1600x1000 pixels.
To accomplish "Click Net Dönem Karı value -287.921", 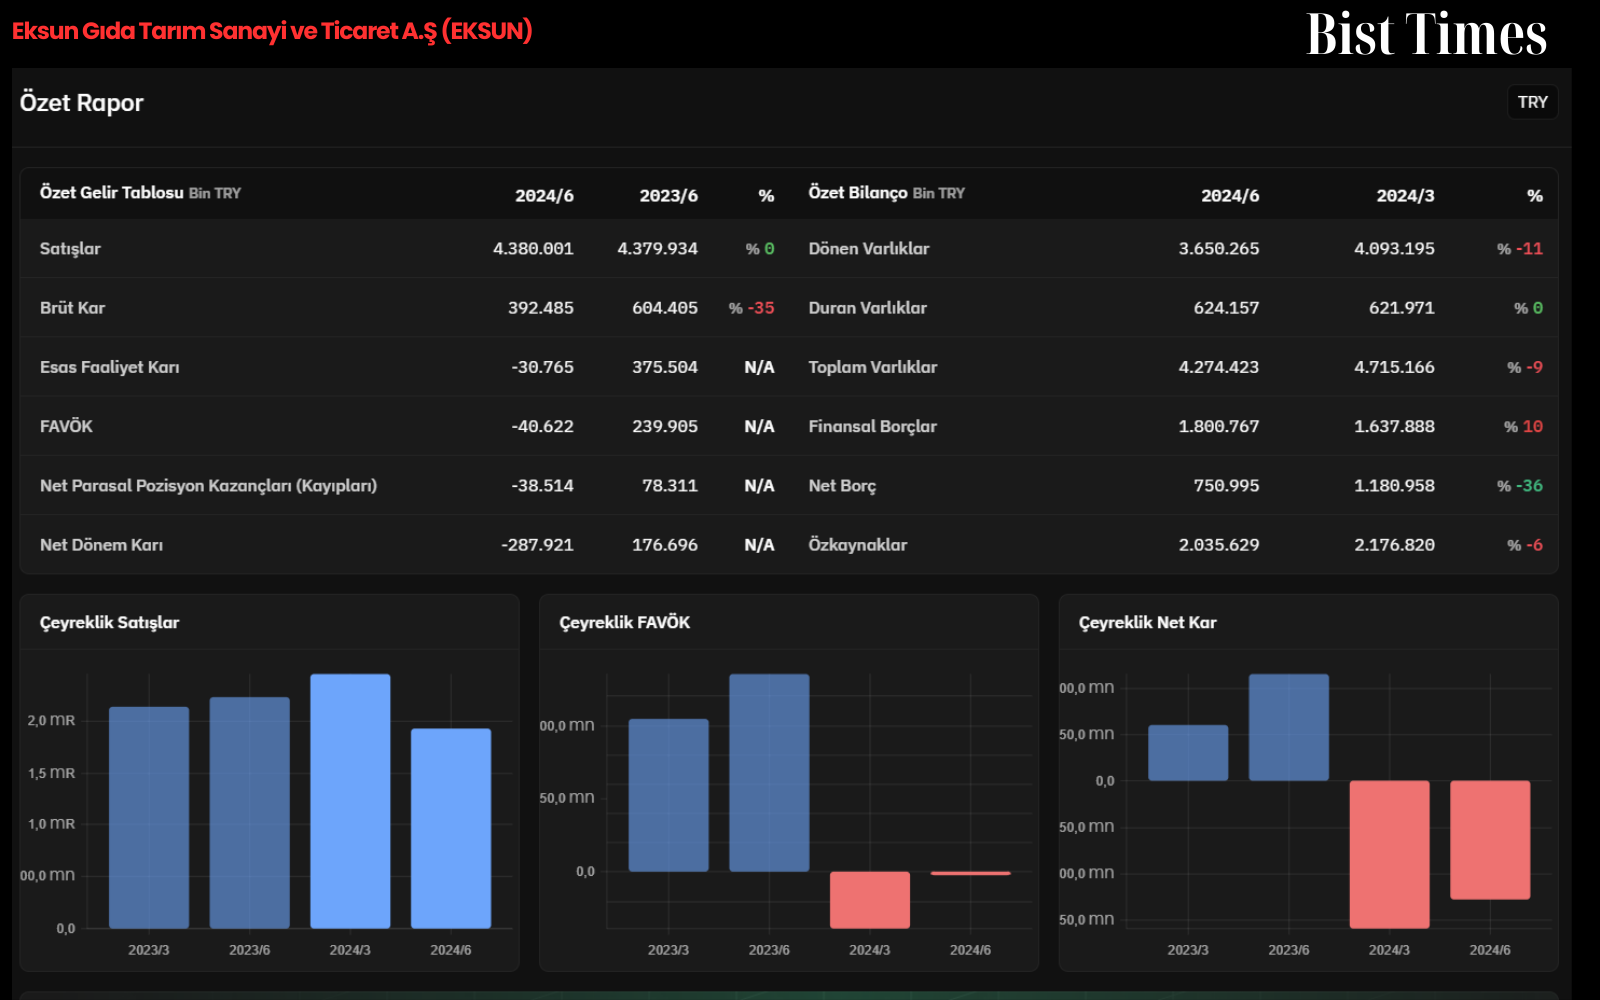I will pyautogui.click(x=537, y=545).
